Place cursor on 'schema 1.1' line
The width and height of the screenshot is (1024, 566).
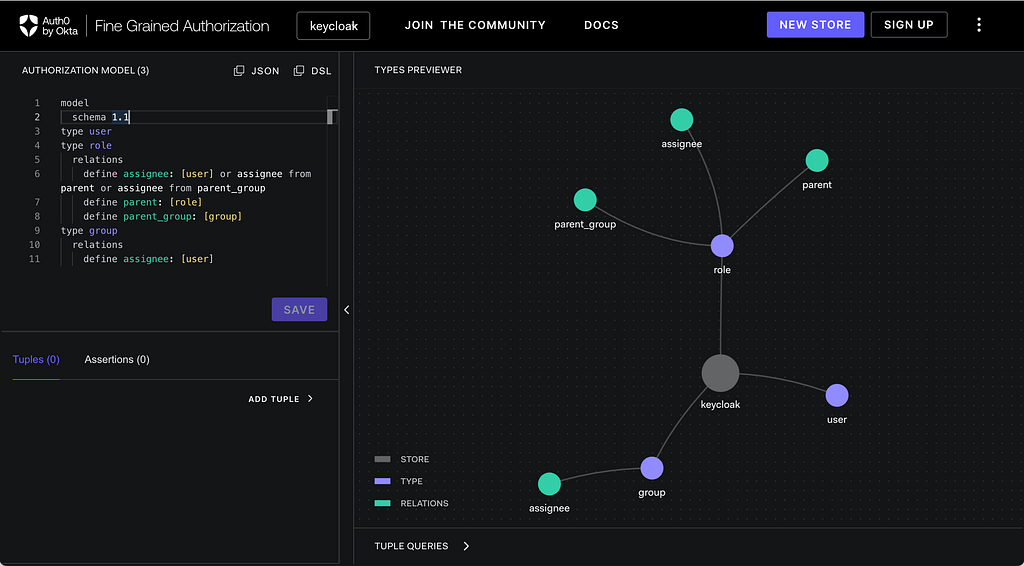pos(101,117)
